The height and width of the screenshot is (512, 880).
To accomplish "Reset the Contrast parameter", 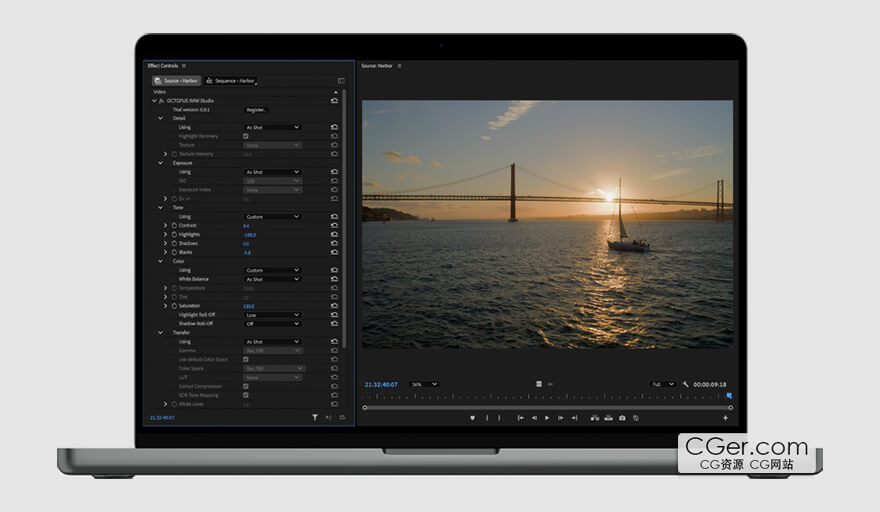I will tap(334, 226).
